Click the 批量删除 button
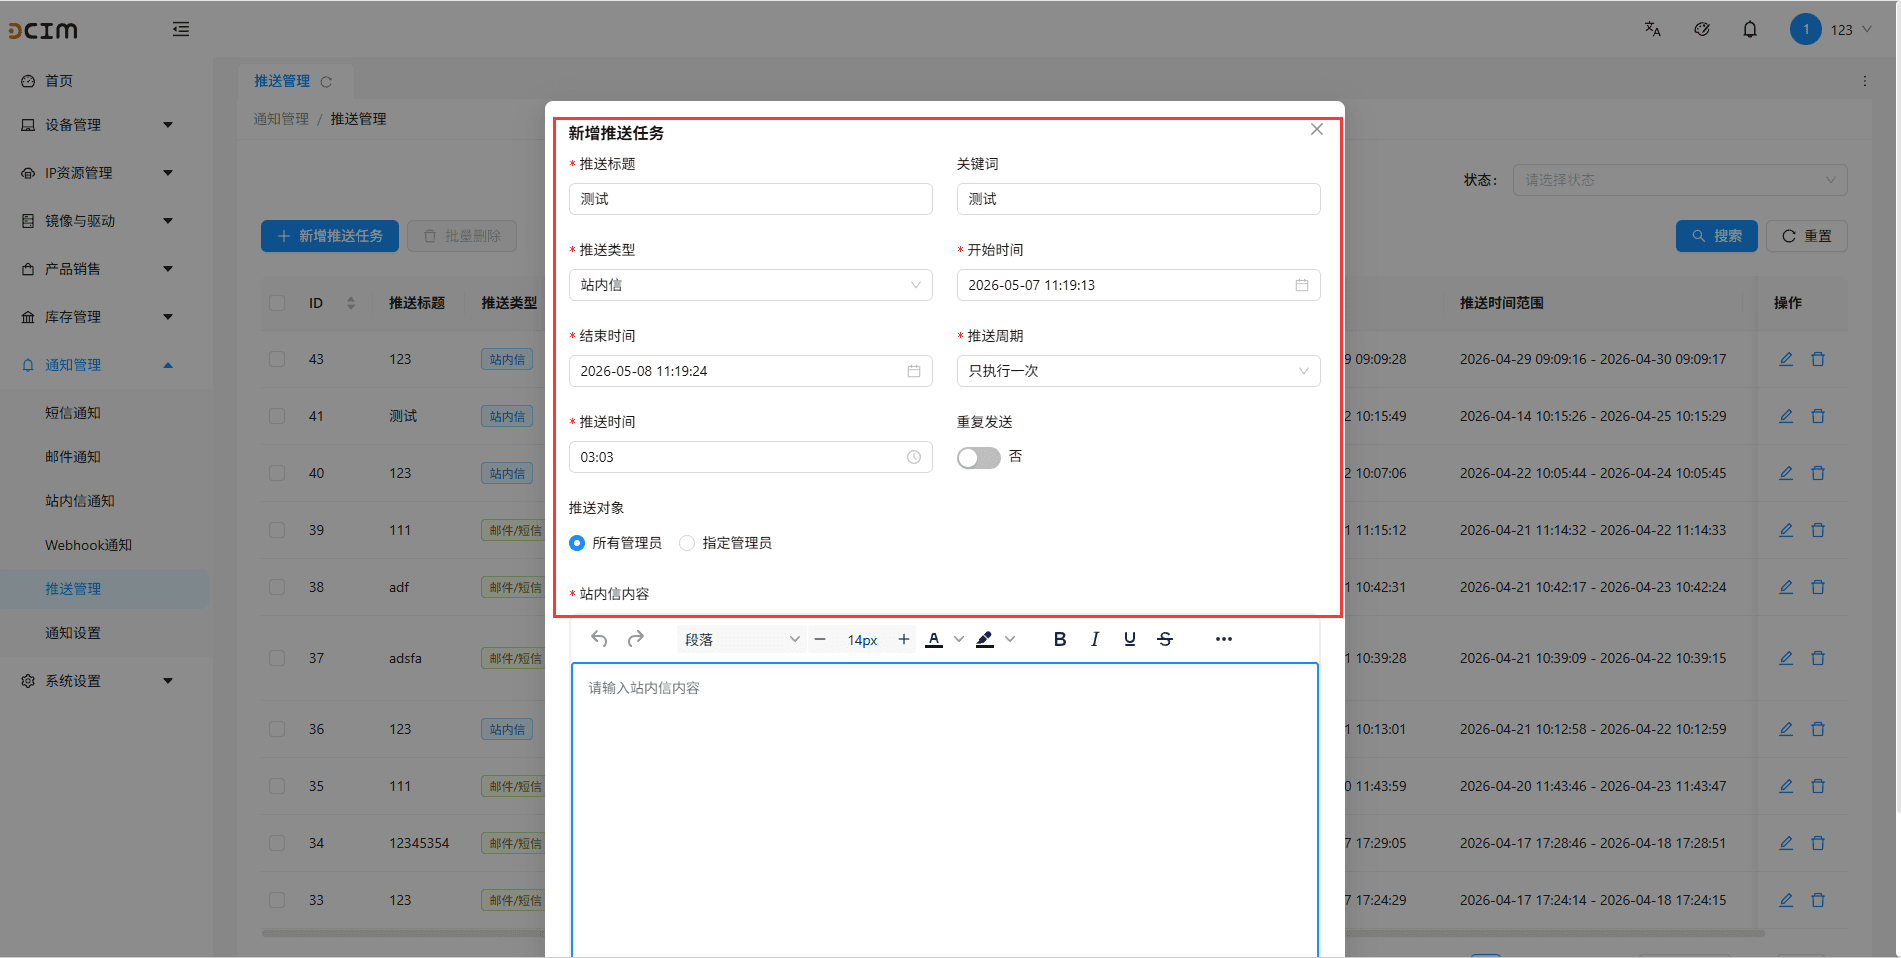The width and height of the screenshot is (1901, 958). pyautogui.click(x=462, y=236)
